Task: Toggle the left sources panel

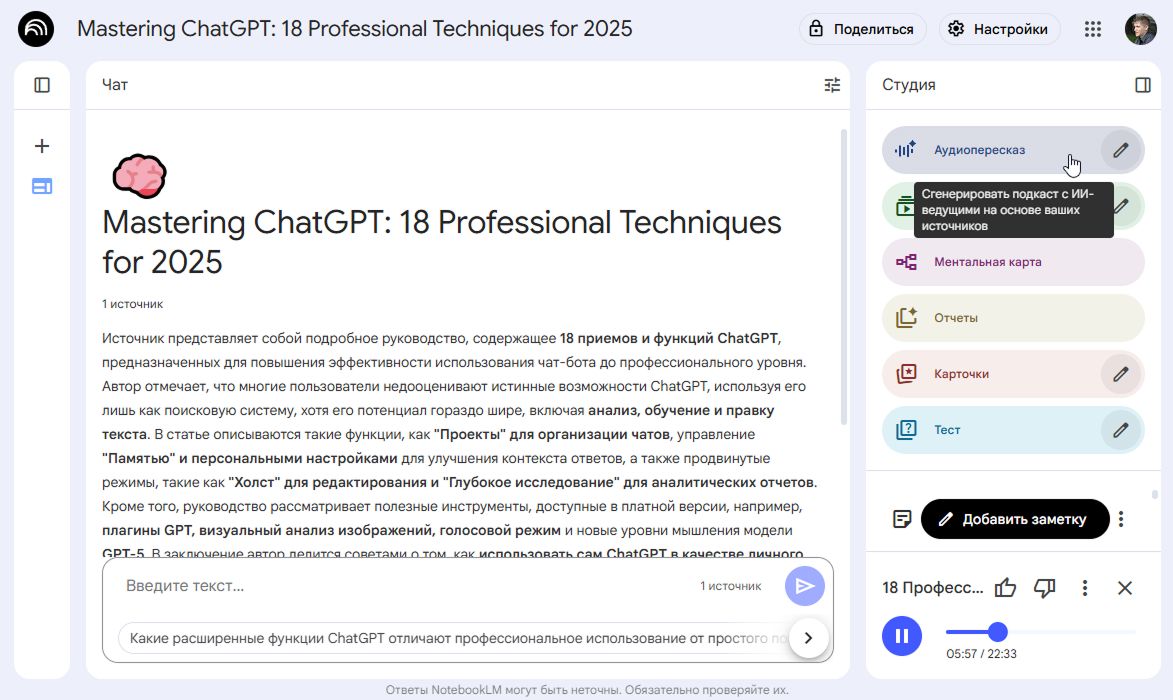Action: coord(42,85)
